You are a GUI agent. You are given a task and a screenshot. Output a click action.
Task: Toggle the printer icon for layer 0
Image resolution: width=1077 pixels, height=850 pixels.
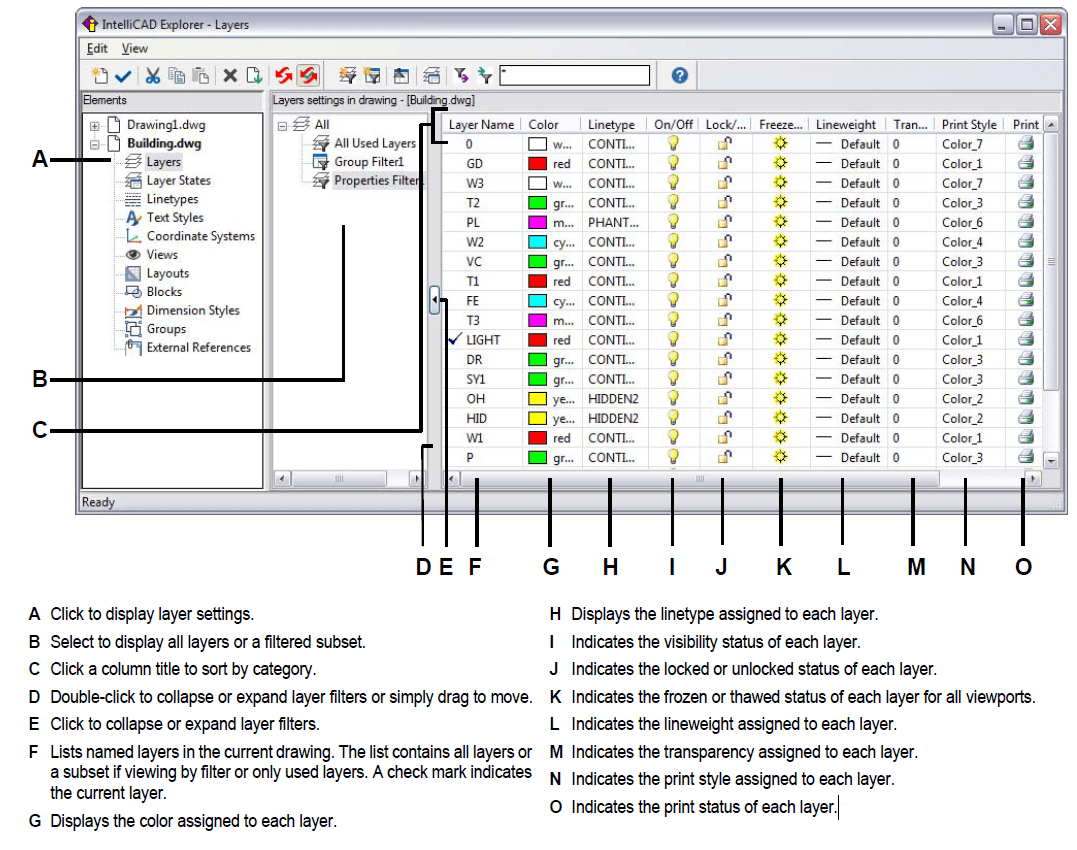tap(1026, 143)
